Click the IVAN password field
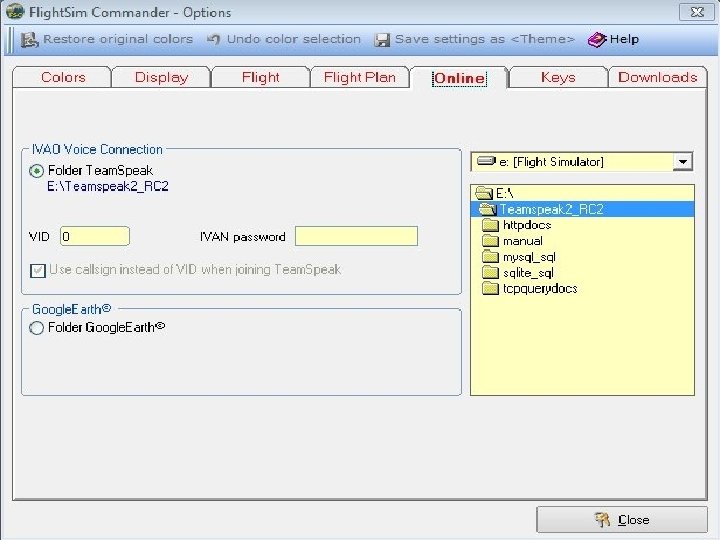The image size is (720, 540). (x=356, y=236)
